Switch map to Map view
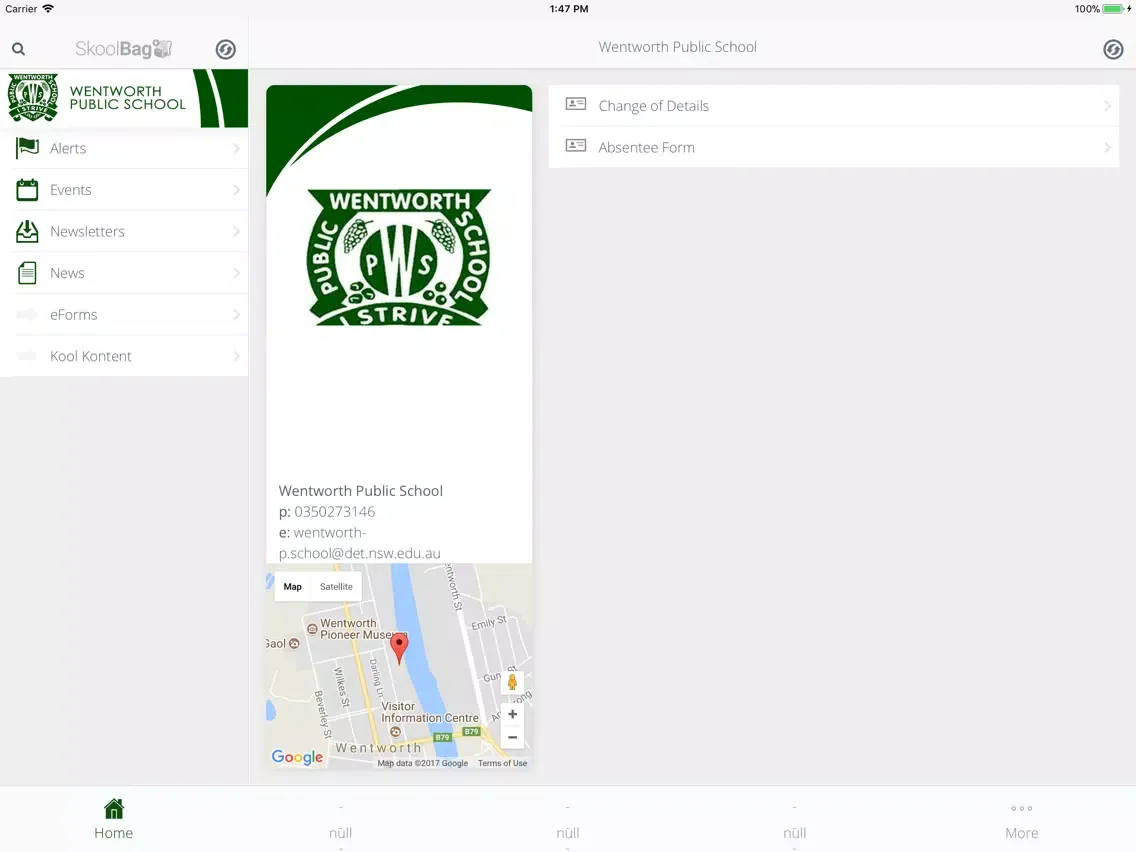The height and width of the screenshot is (852, 1136). (x=293, y=587)
